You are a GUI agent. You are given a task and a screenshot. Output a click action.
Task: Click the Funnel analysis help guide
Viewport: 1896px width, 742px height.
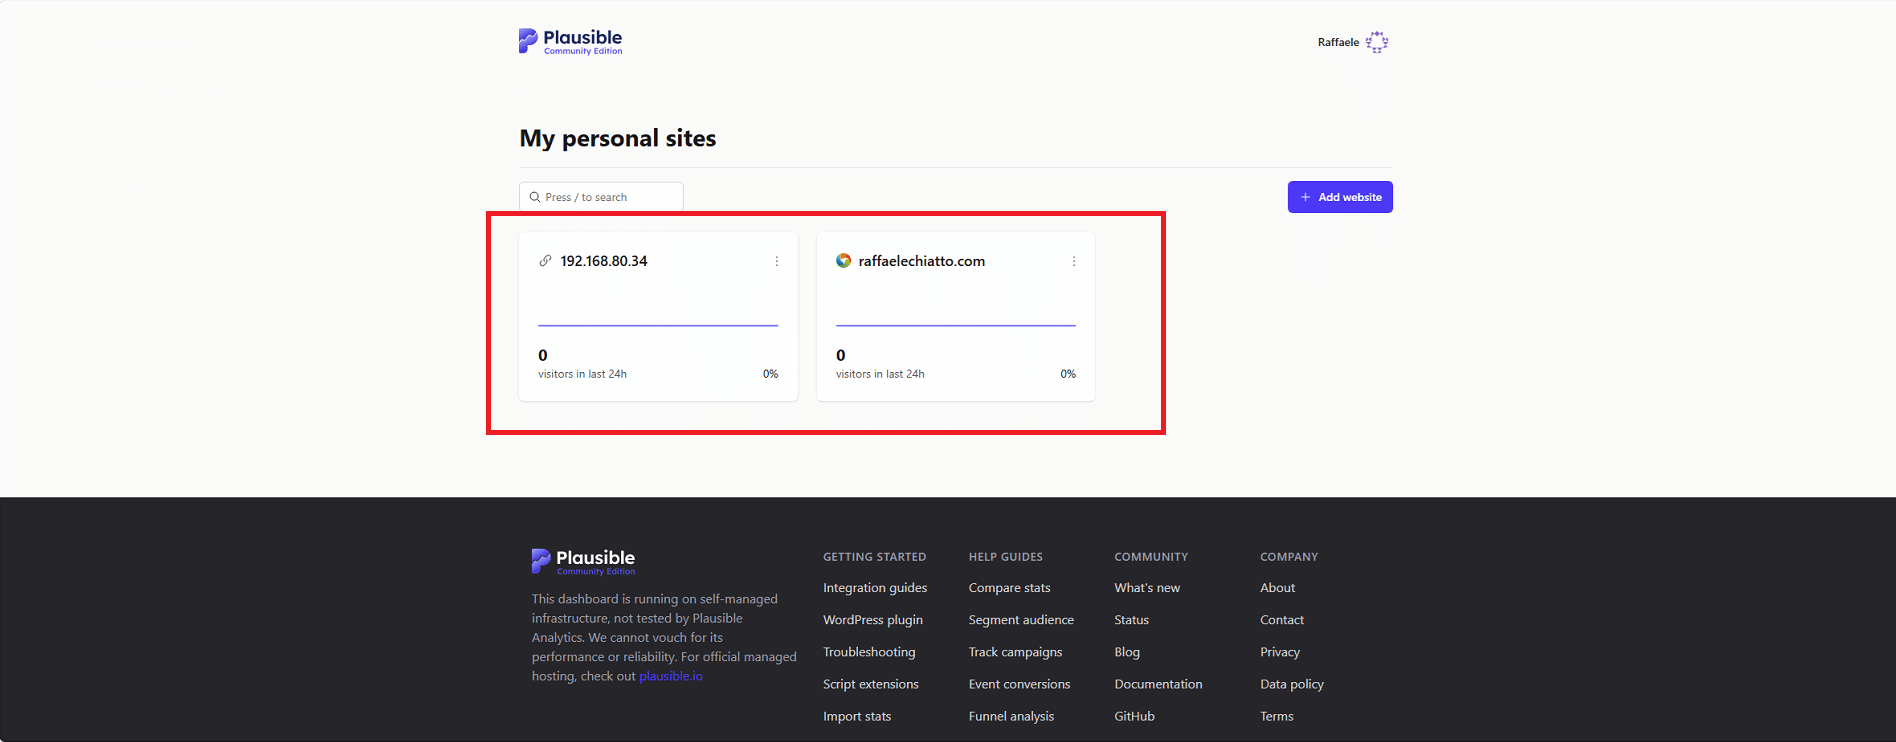[x=1011, y=716]
